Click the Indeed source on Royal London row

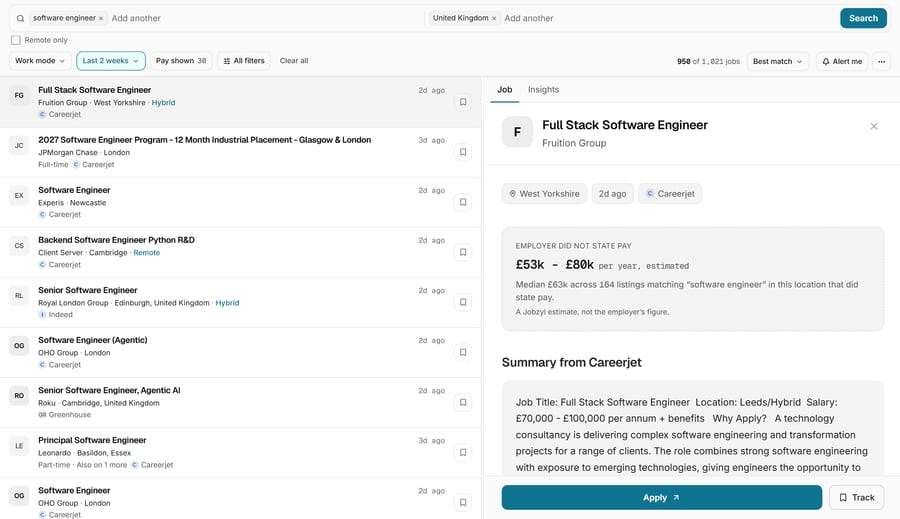pos(56,315)
